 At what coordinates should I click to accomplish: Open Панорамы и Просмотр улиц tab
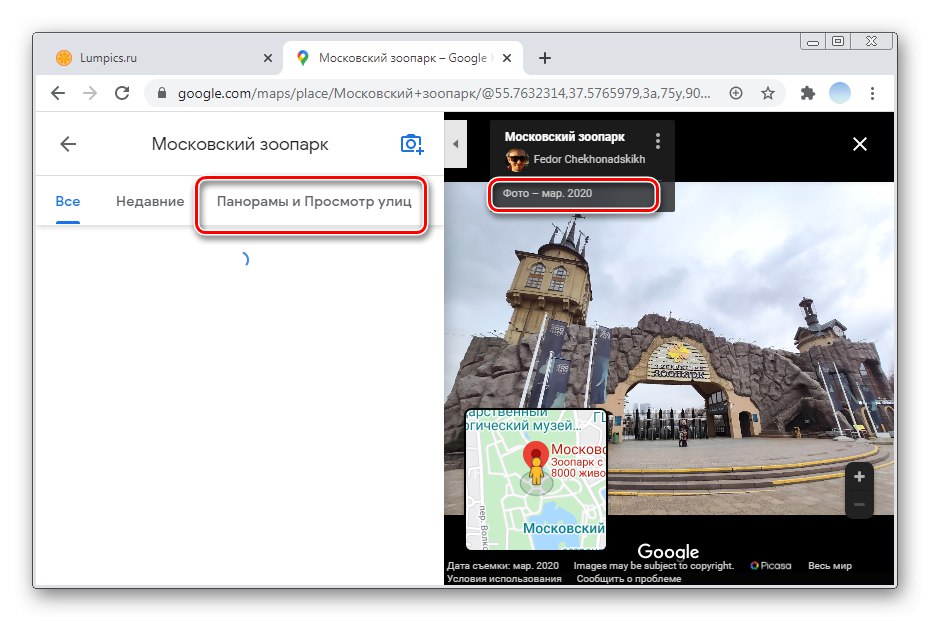click(314, 202)
